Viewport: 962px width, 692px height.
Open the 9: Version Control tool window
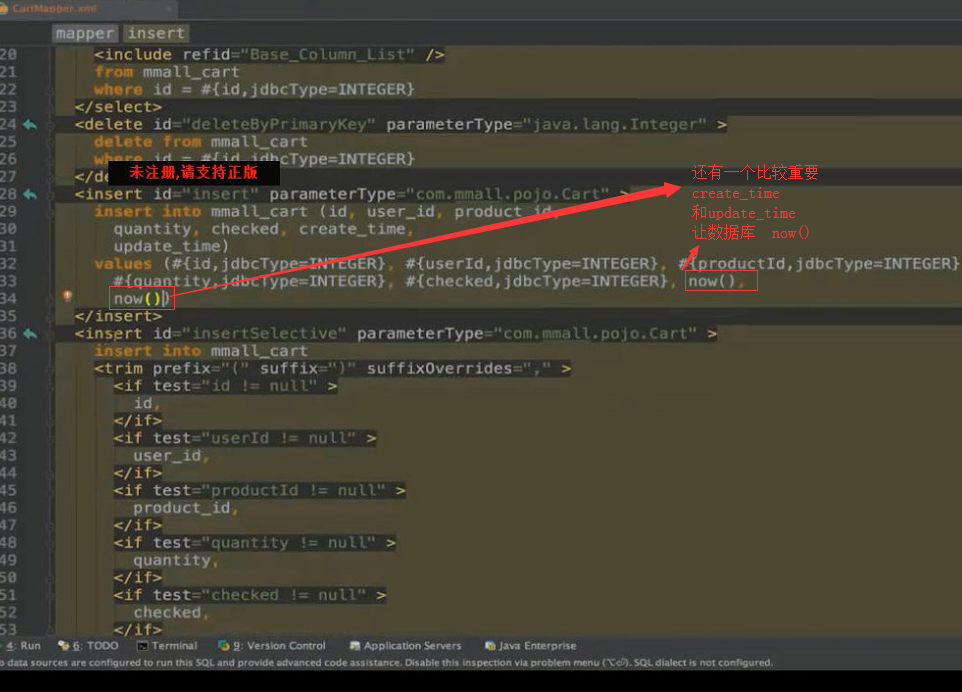(x=272, y=645)
